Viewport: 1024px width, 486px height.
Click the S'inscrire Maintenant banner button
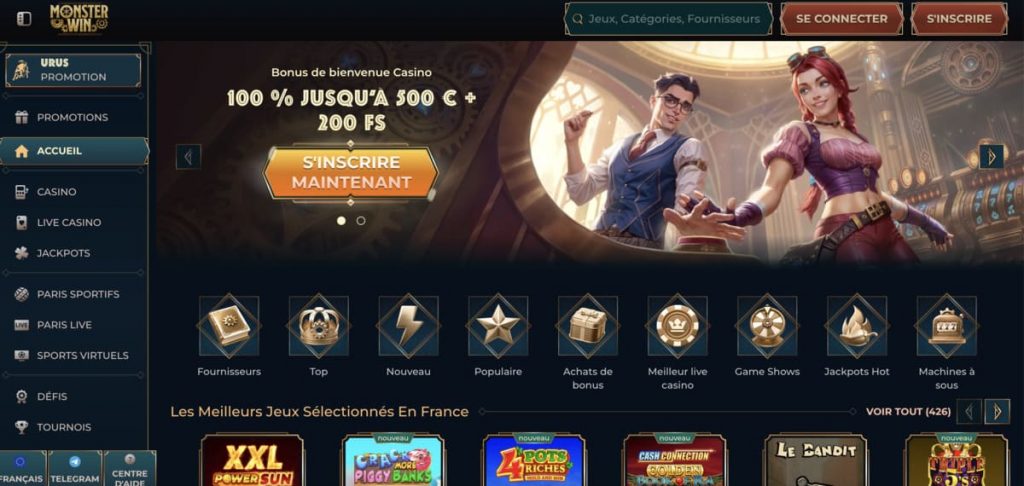[351, 172]
